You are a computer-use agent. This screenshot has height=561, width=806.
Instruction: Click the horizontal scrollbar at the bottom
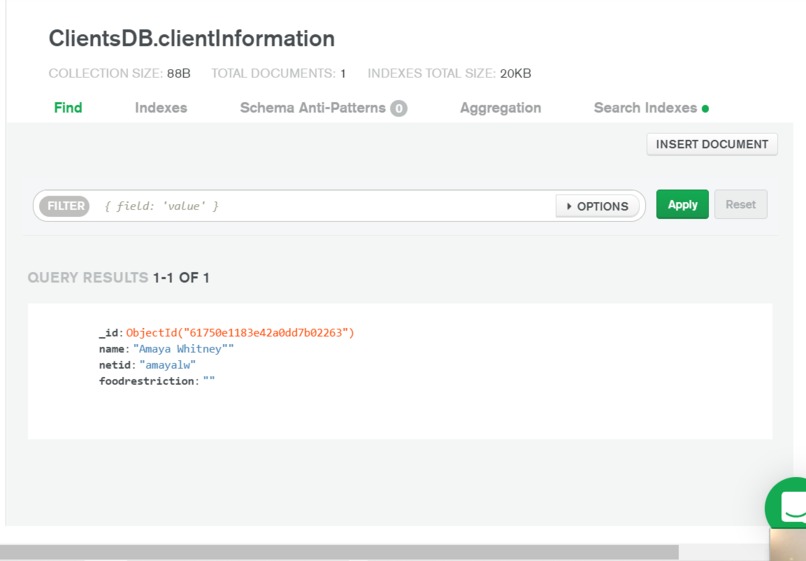coord(340,552)
